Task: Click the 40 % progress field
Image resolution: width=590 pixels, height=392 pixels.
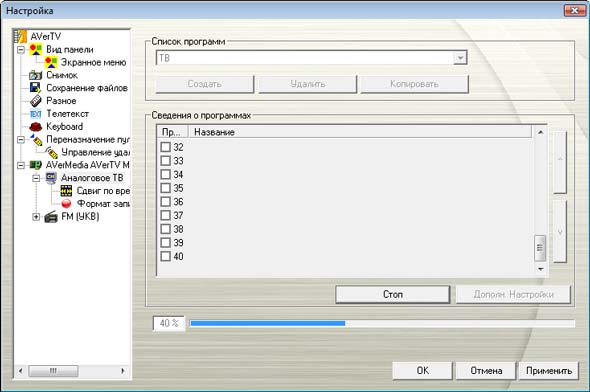Action: [x=169, y=323]
